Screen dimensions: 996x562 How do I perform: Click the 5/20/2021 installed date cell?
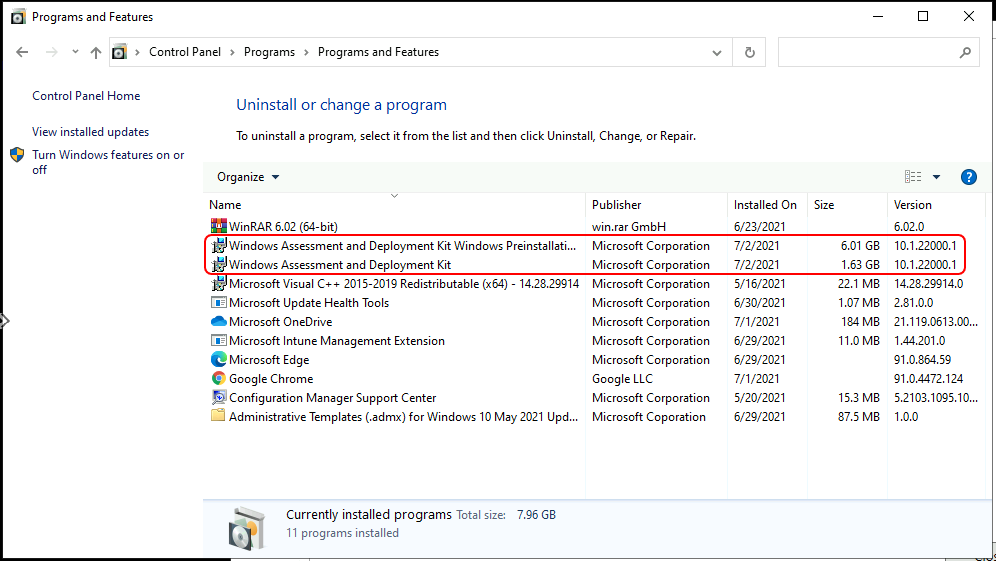760,398
